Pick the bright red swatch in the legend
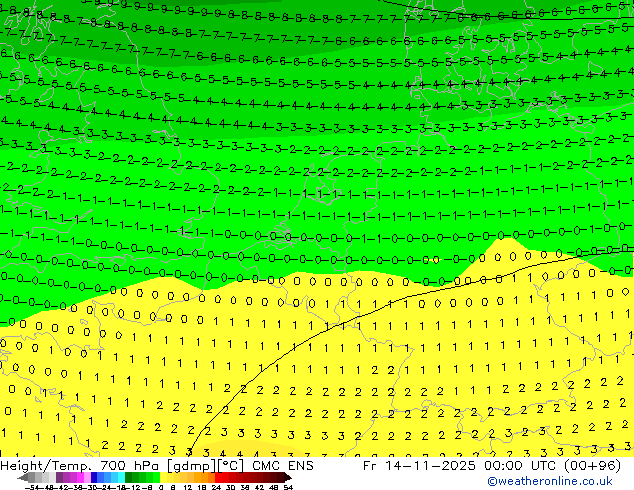This screenshot has width=634, height=490. tap(218, 477)
